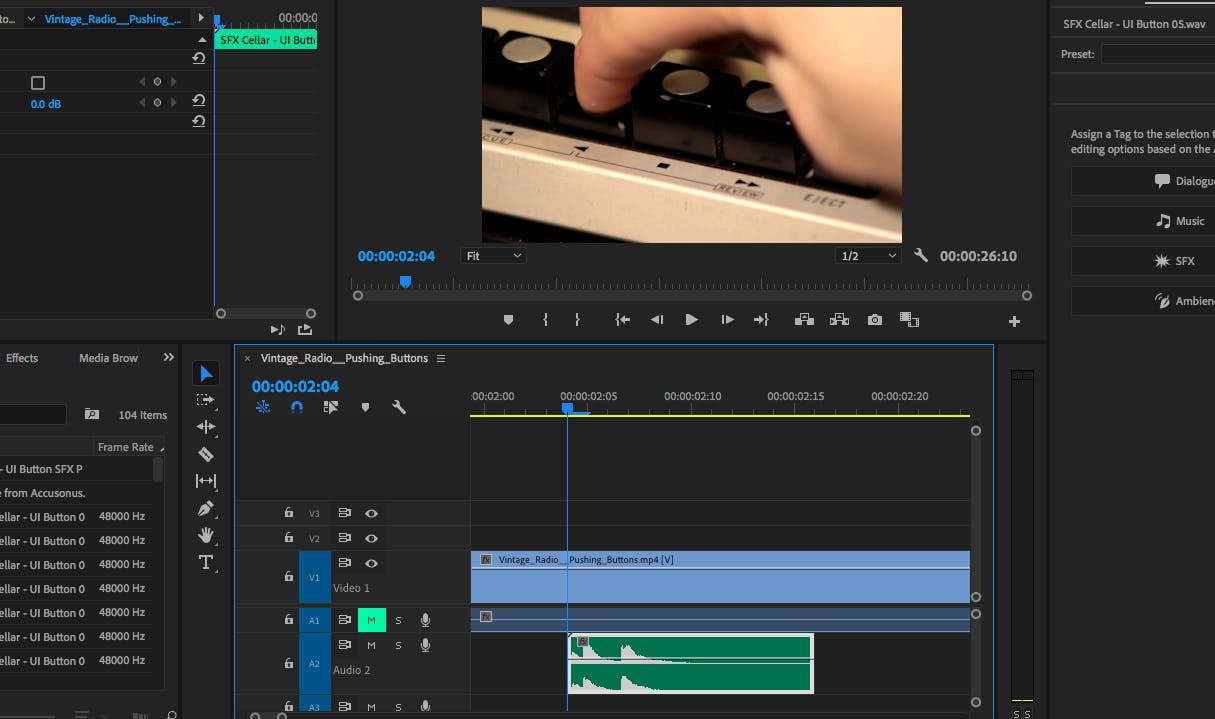
Task: Assign the Music audio tag
Action: 1143,221
